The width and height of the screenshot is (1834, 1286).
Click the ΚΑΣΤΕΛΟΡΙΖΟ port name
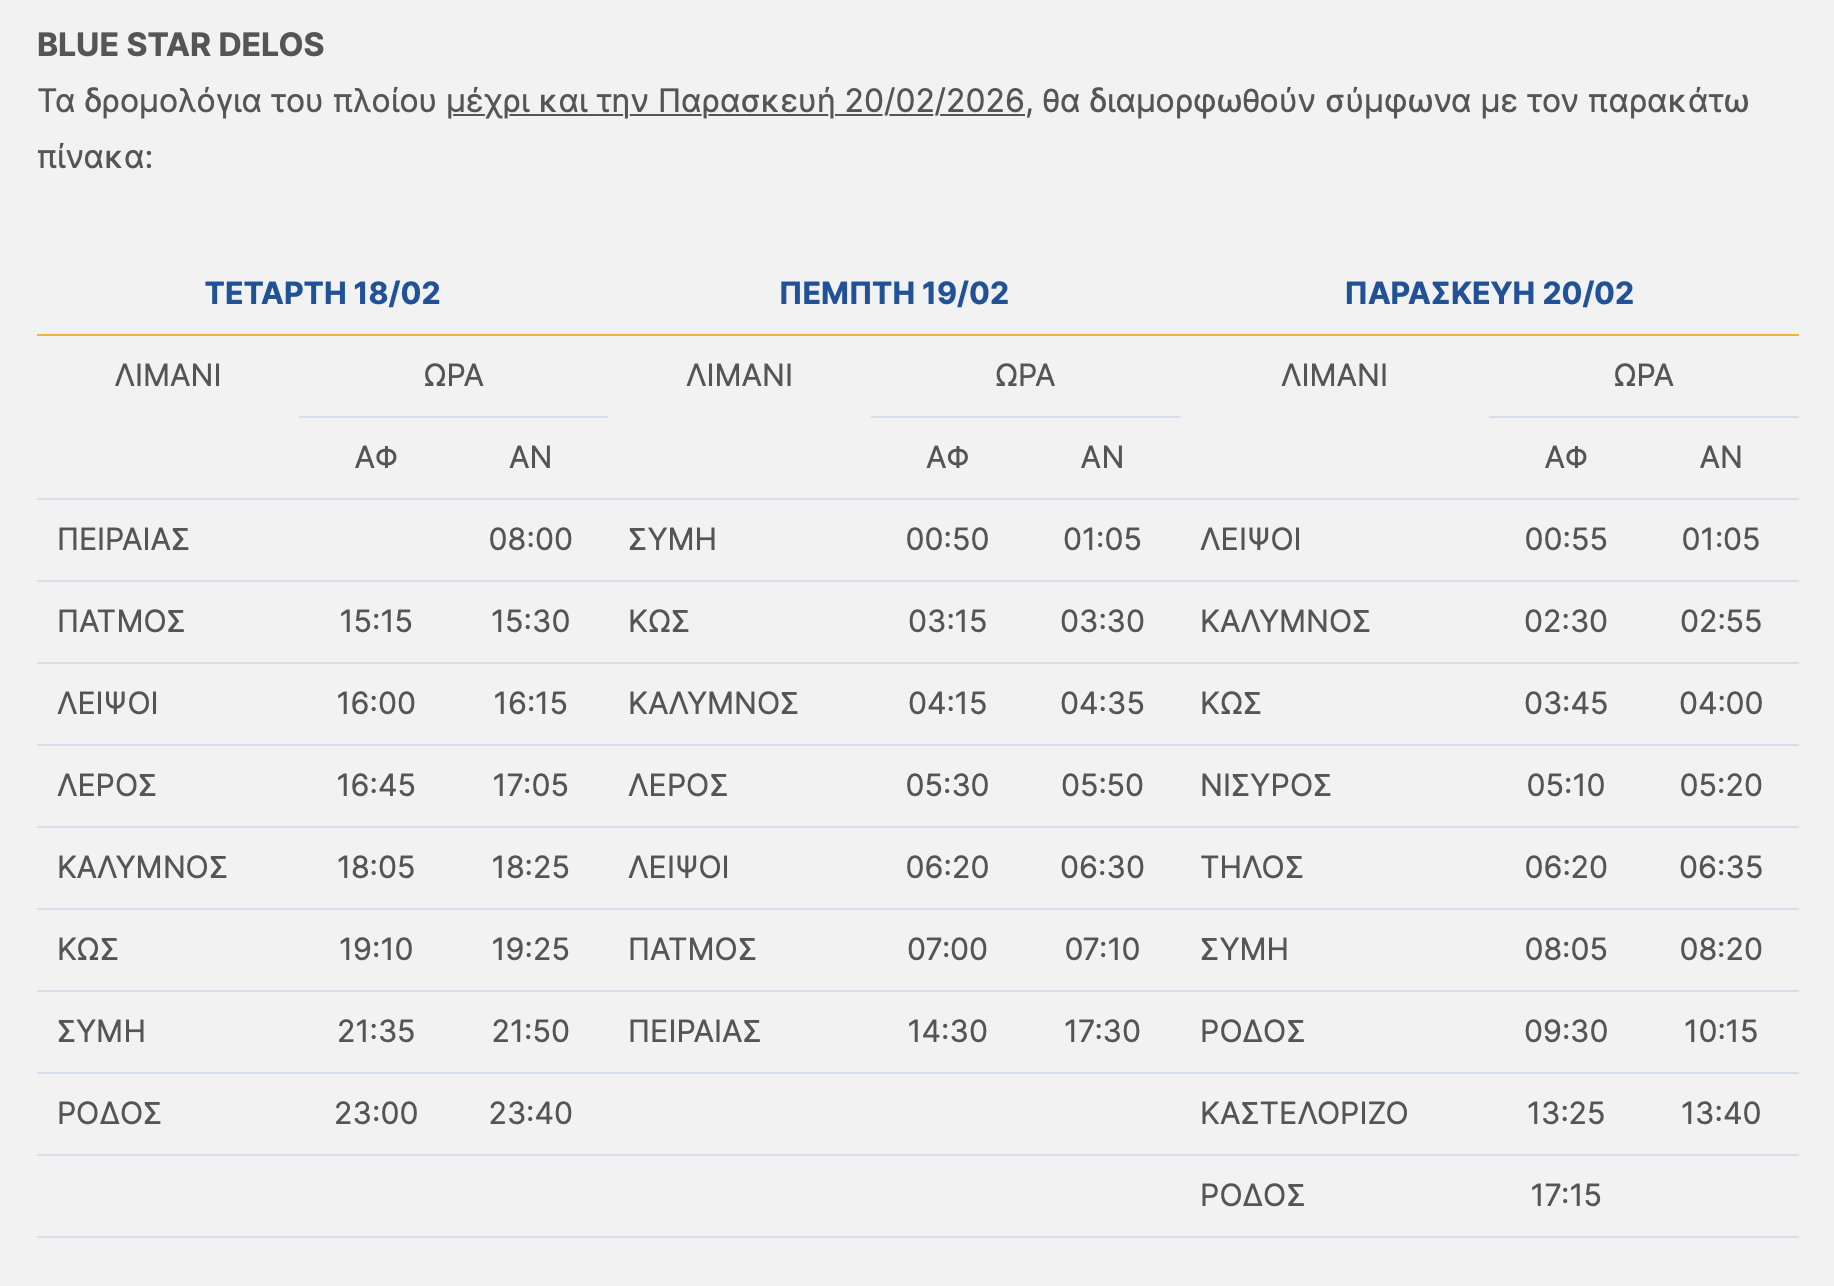point(1303,1113)
